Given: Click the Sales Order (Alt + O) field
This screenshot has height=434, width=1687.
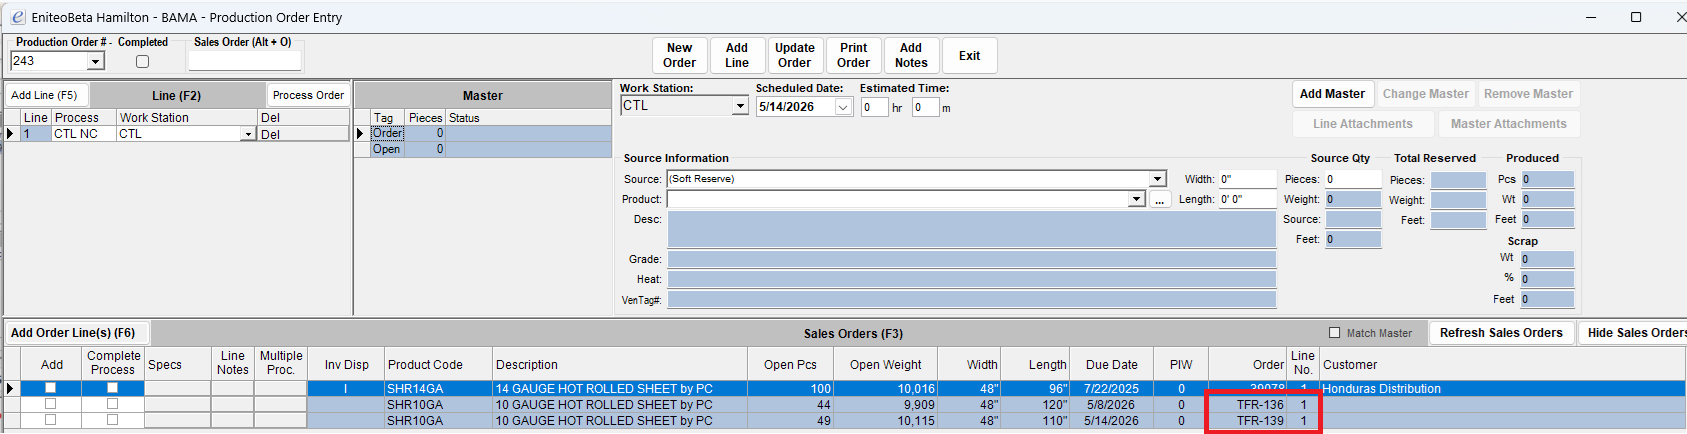Looking at the screenshot, I should click(x=245, y=61).
